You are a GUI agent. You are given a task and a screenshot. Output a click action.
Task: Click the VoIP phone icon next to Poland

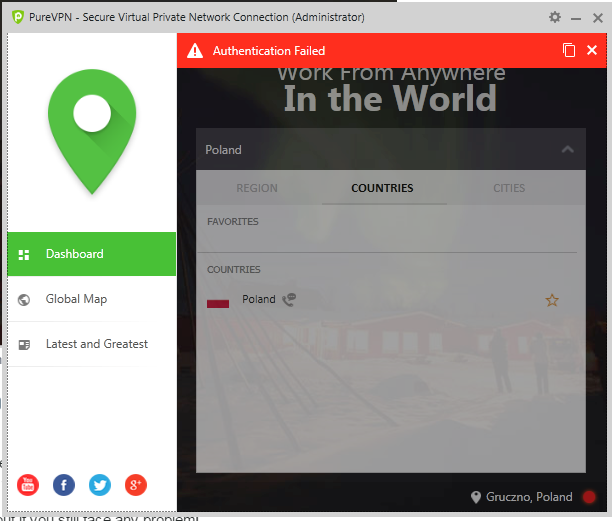[x=289, y=300]
